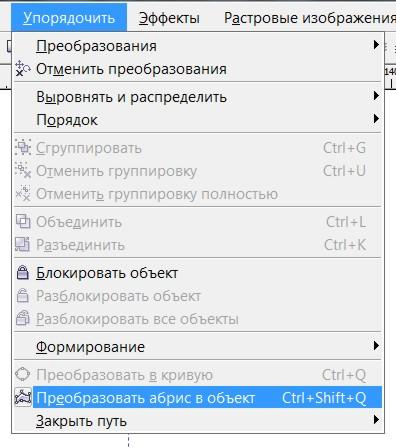The width and height of the screenshot is (396, 448).
Task: Click the Разъединить break apart icon
Action: 23,244
